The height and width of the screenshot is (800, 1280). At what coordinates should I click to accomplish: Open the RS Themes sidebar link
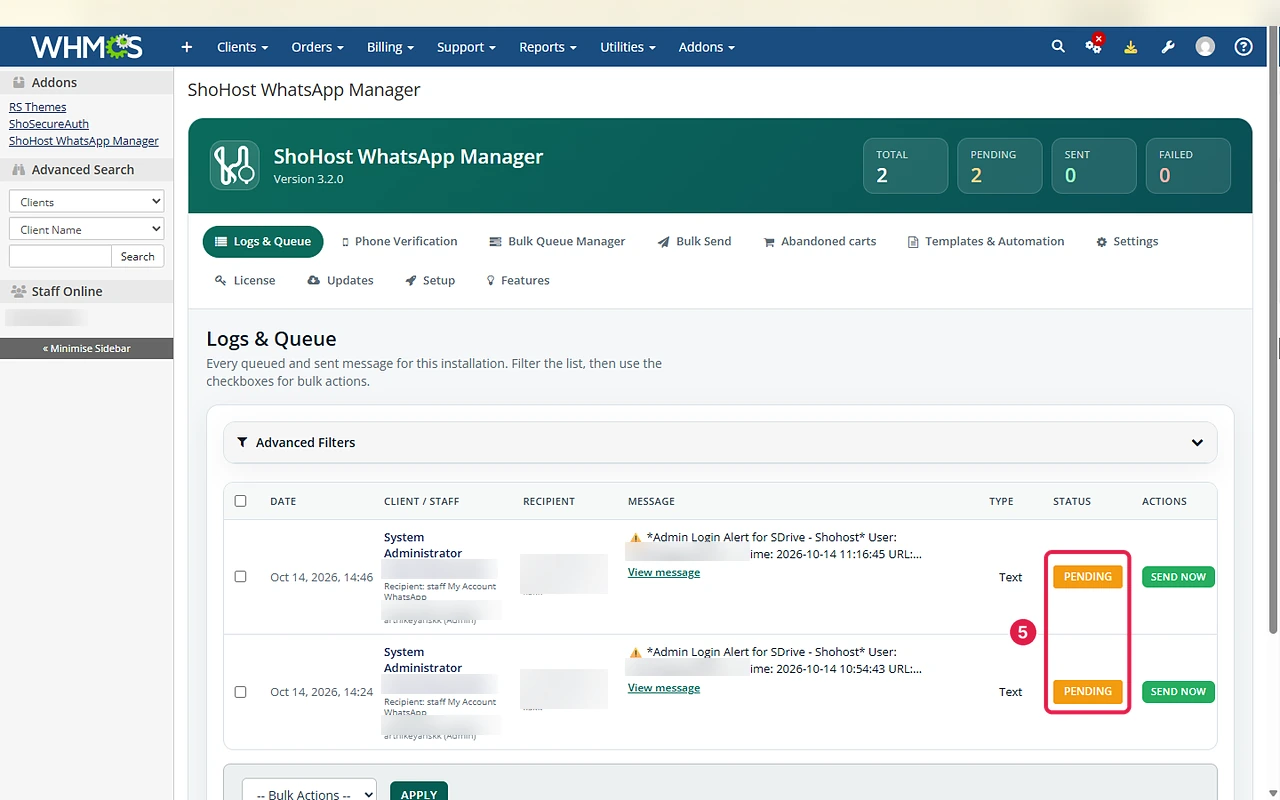coord(38,107)
